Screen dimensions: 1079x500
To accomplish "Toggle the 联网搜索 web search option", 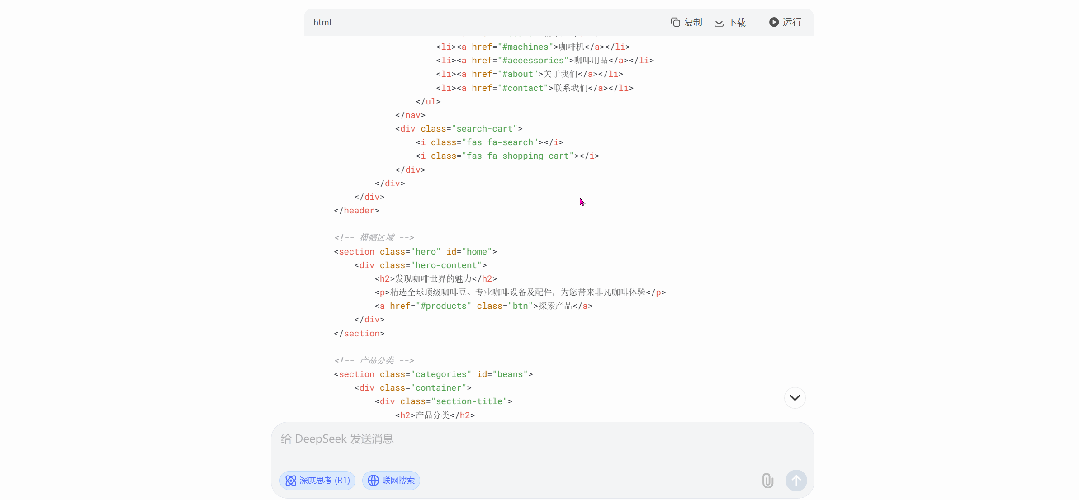I will point(391,481).
